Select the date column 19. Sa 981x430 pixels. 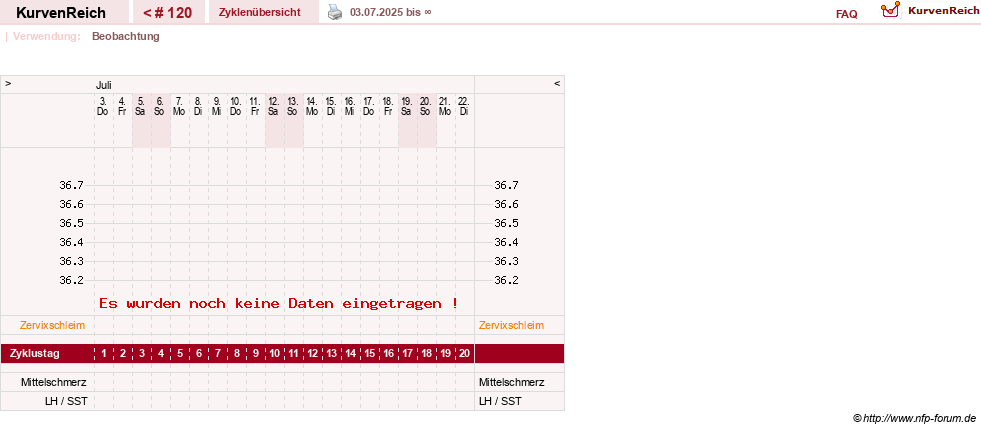407,106
